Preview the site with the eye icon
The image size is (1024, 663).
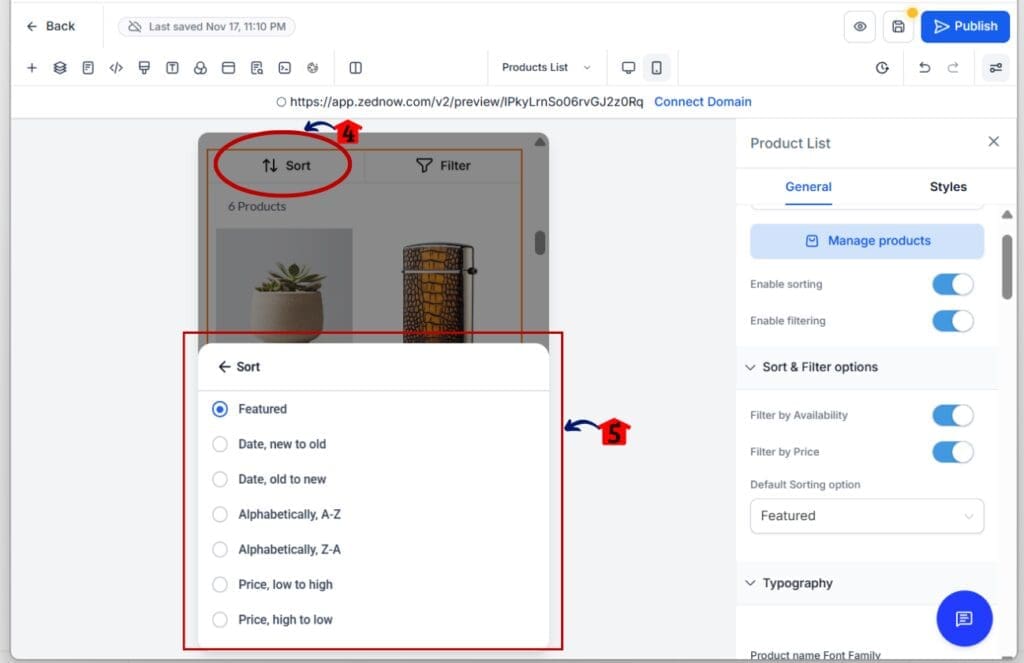(860, 26)
